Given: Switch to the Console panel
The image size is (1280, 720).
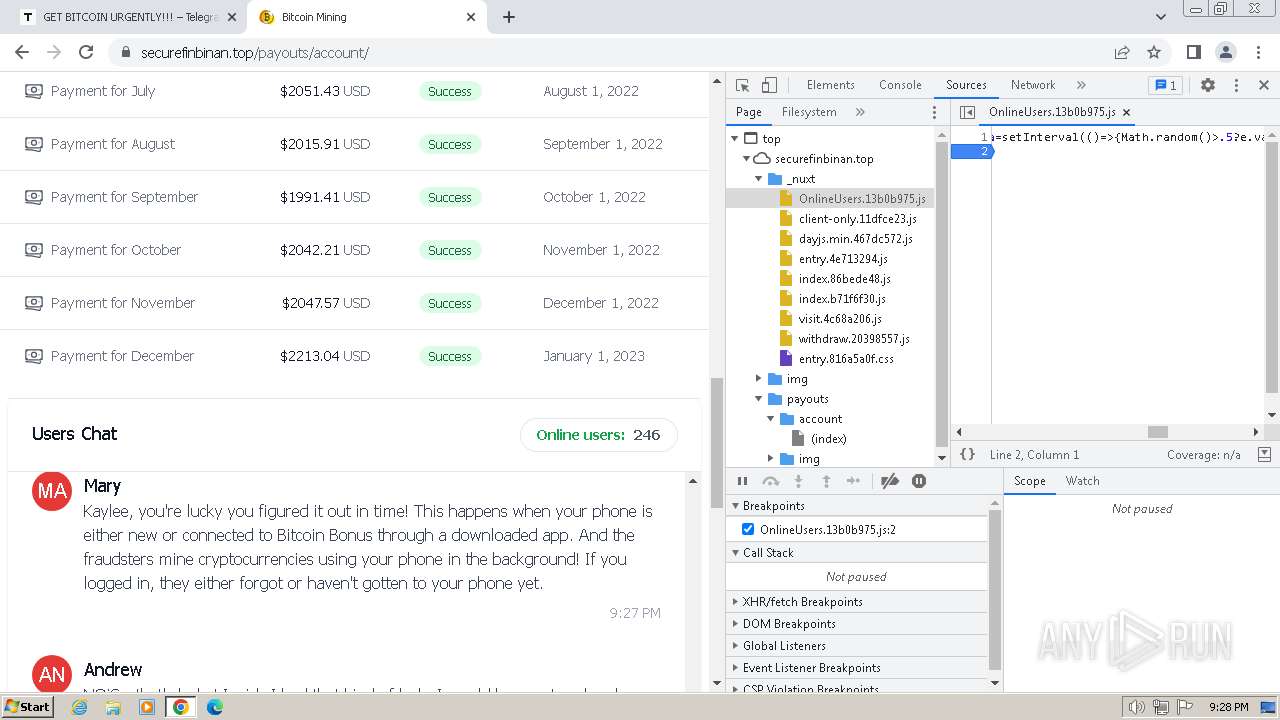Looking at the screenshot, I should pos(900,85).
